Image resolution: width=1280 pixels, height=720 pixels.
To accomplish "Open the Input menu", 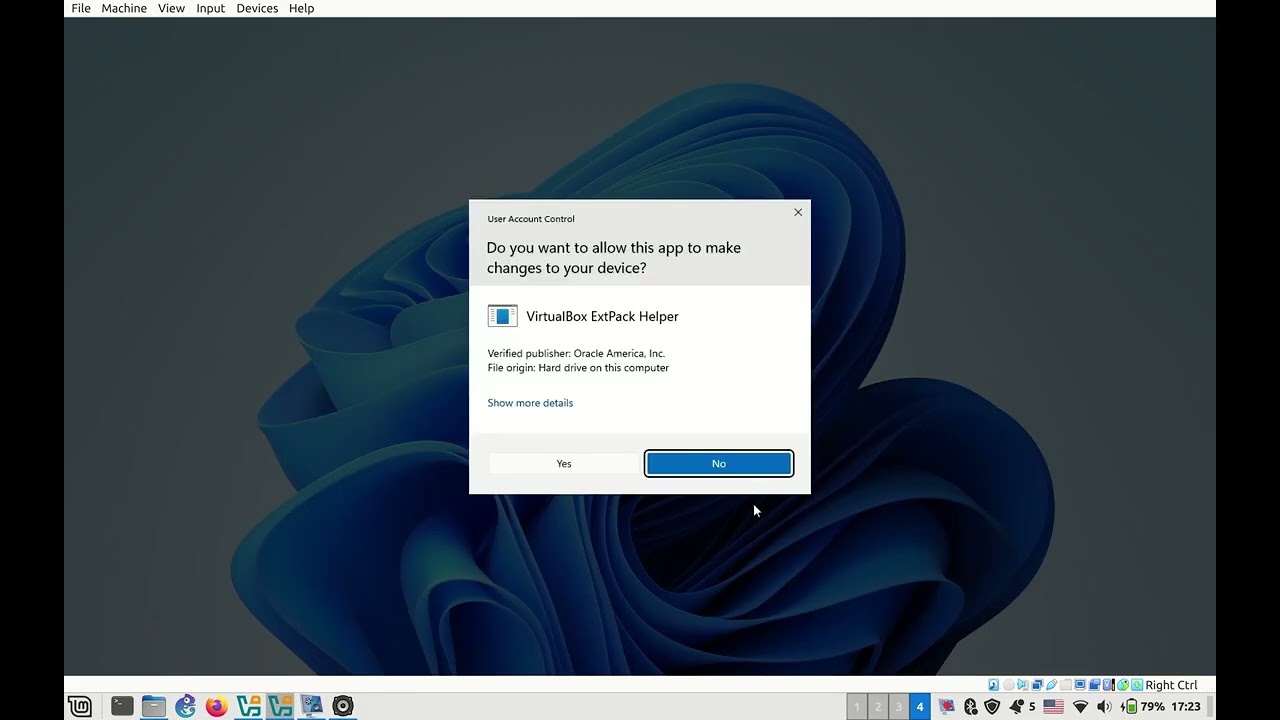I will tap(210, 8).
